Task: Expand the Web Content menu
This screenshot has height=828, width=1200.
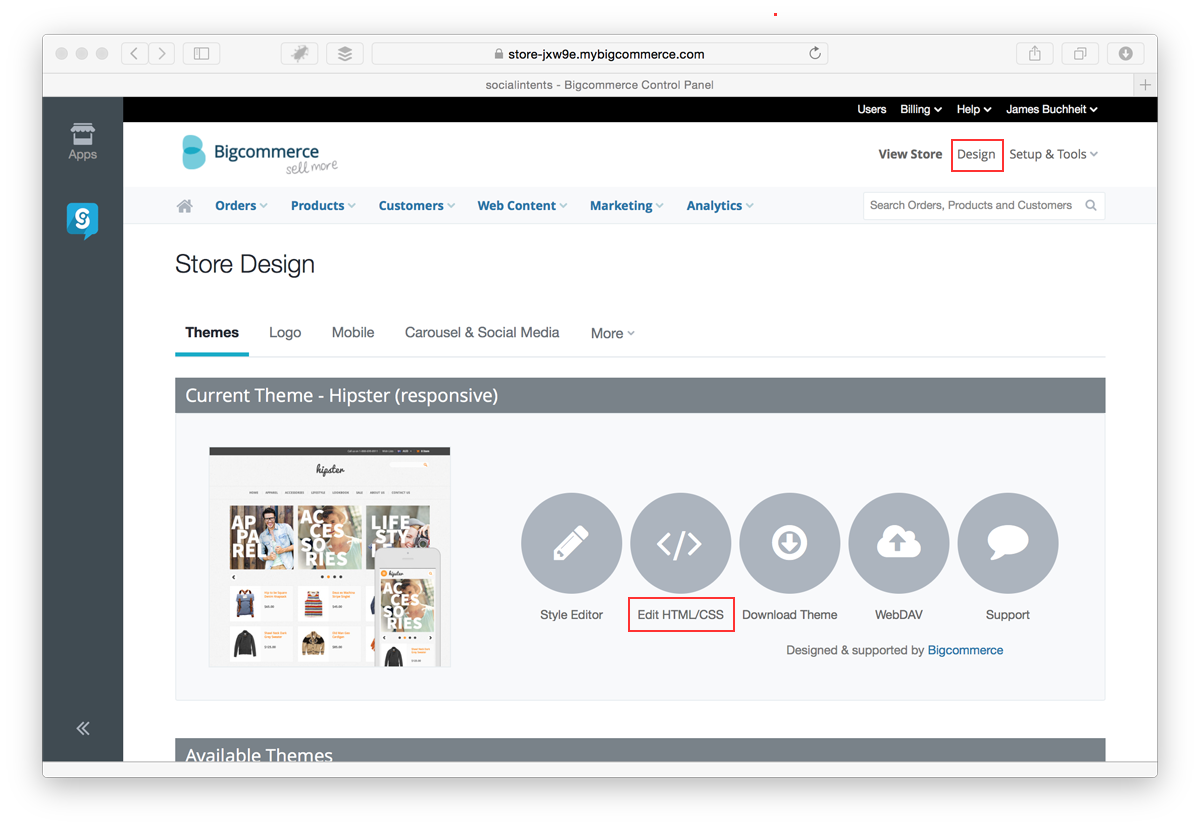Action: pos(522,205)
